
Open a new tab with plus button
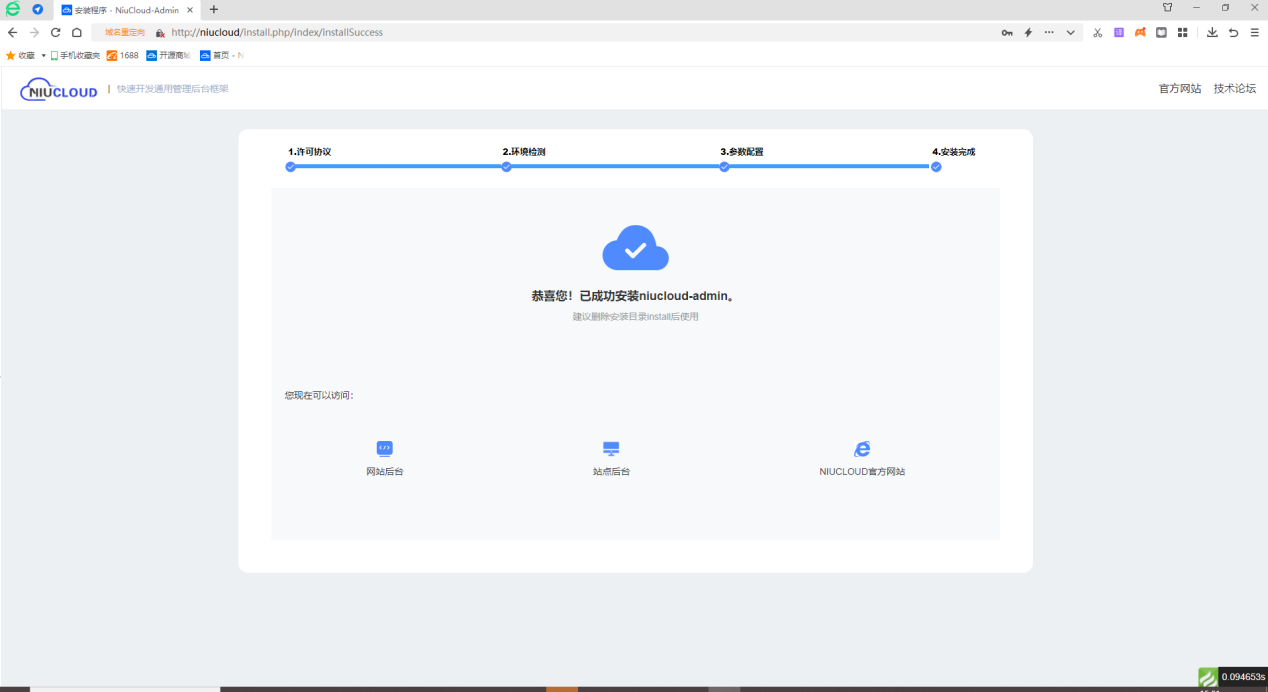213,9
